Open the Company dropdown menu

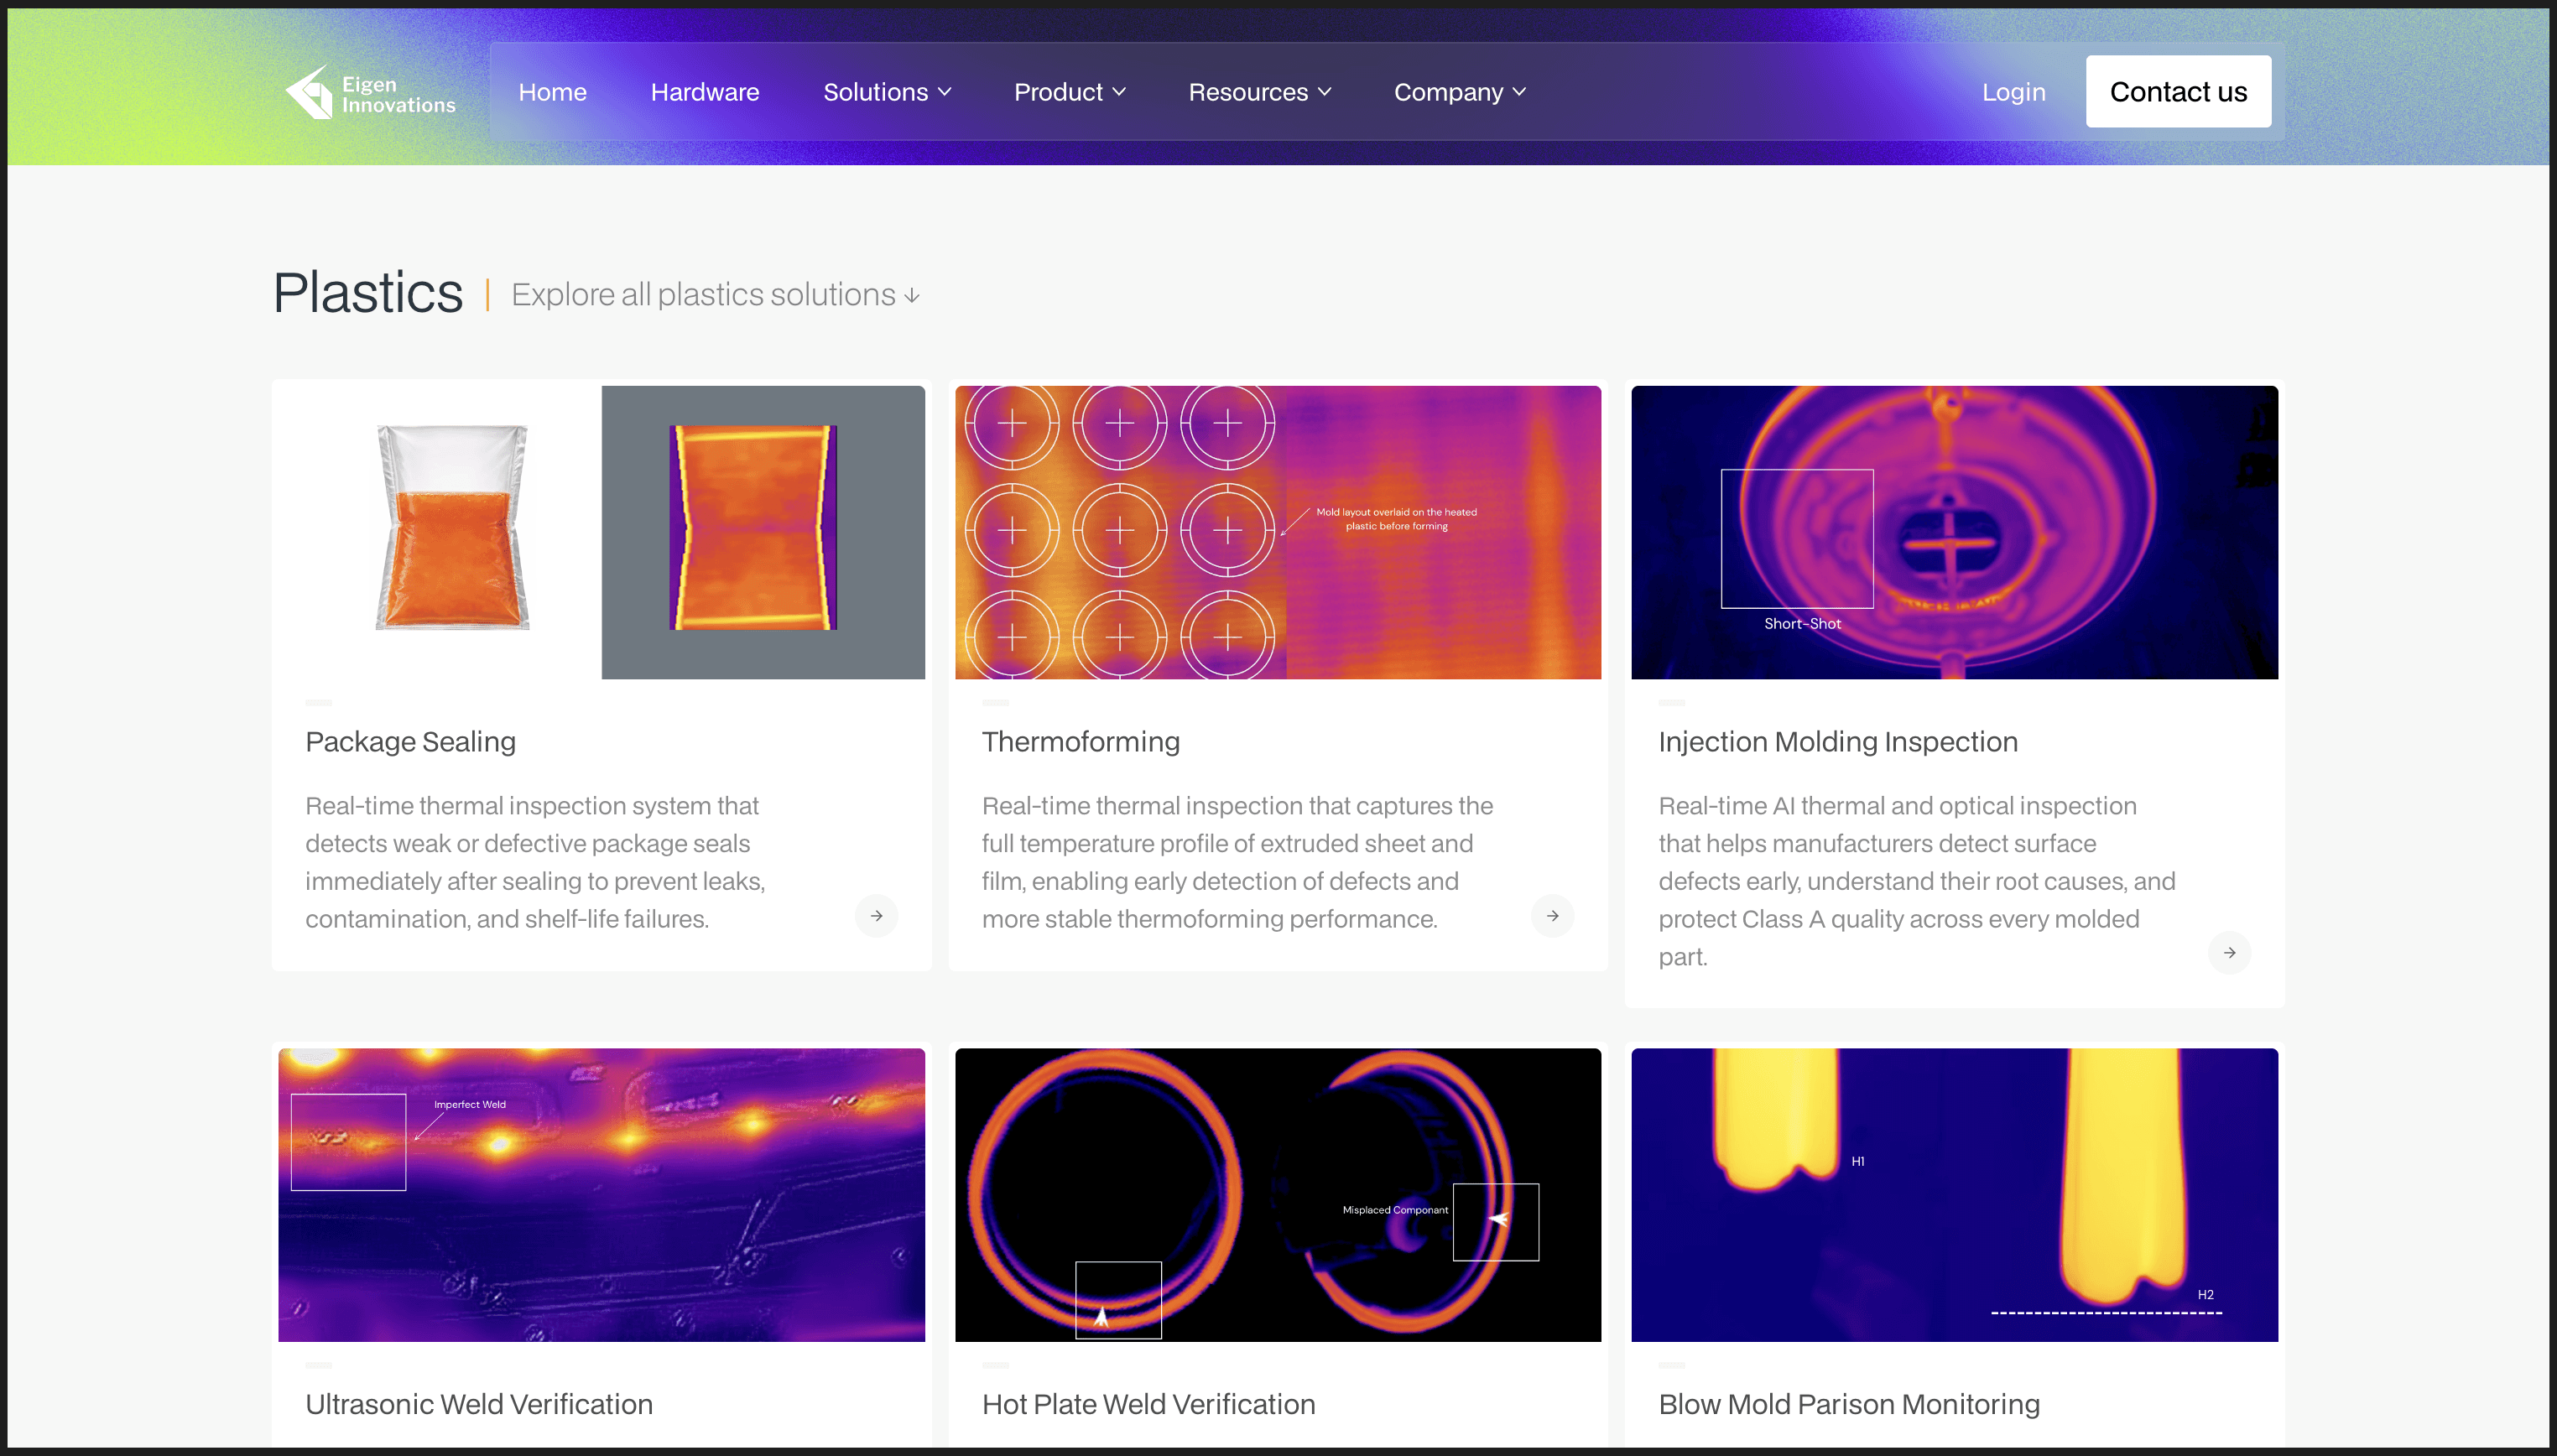[1459, 92]
